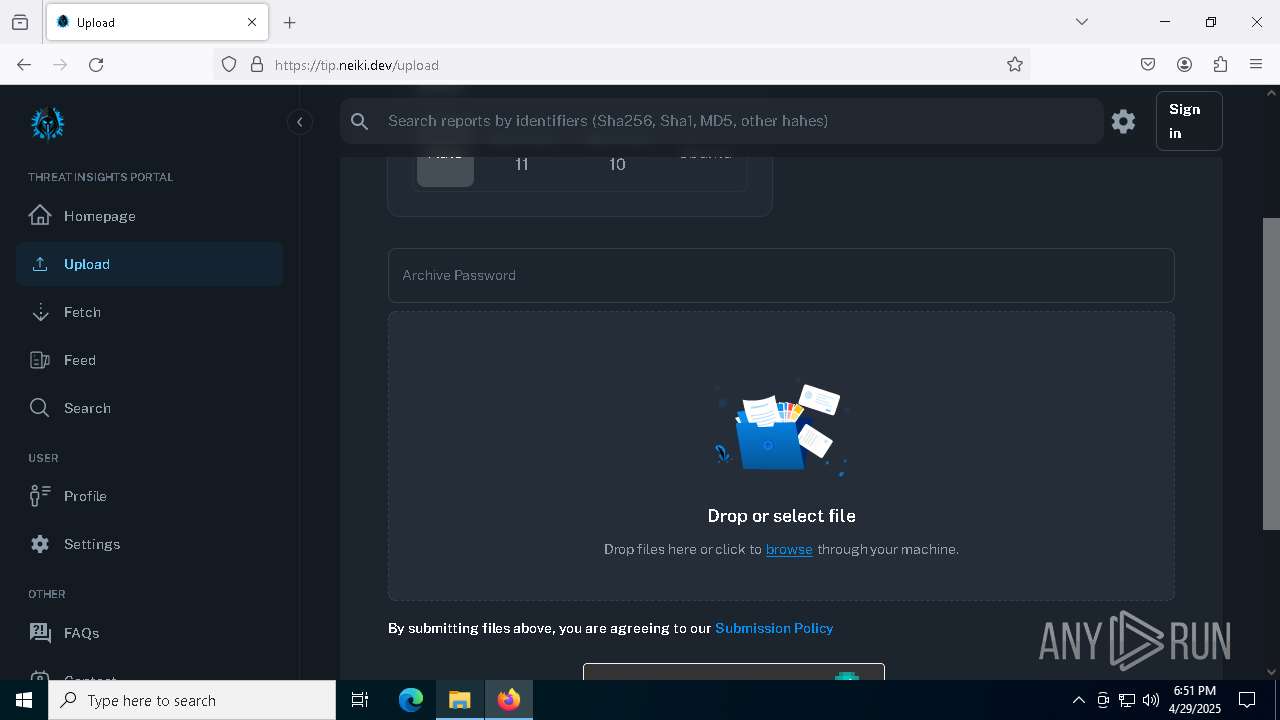
Task: Open FAQs in the sidebar
Action: (x=149, y=633)
